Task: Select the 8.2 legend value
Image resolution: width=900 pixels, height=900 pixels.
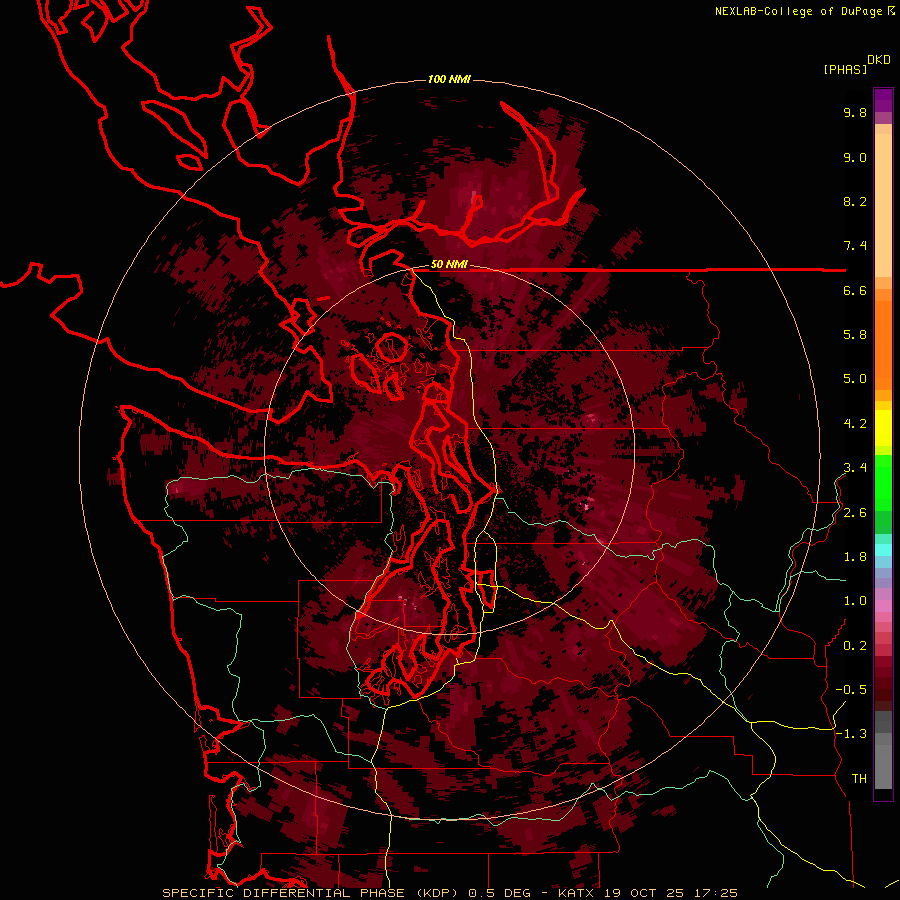Action: click(855, 201)
